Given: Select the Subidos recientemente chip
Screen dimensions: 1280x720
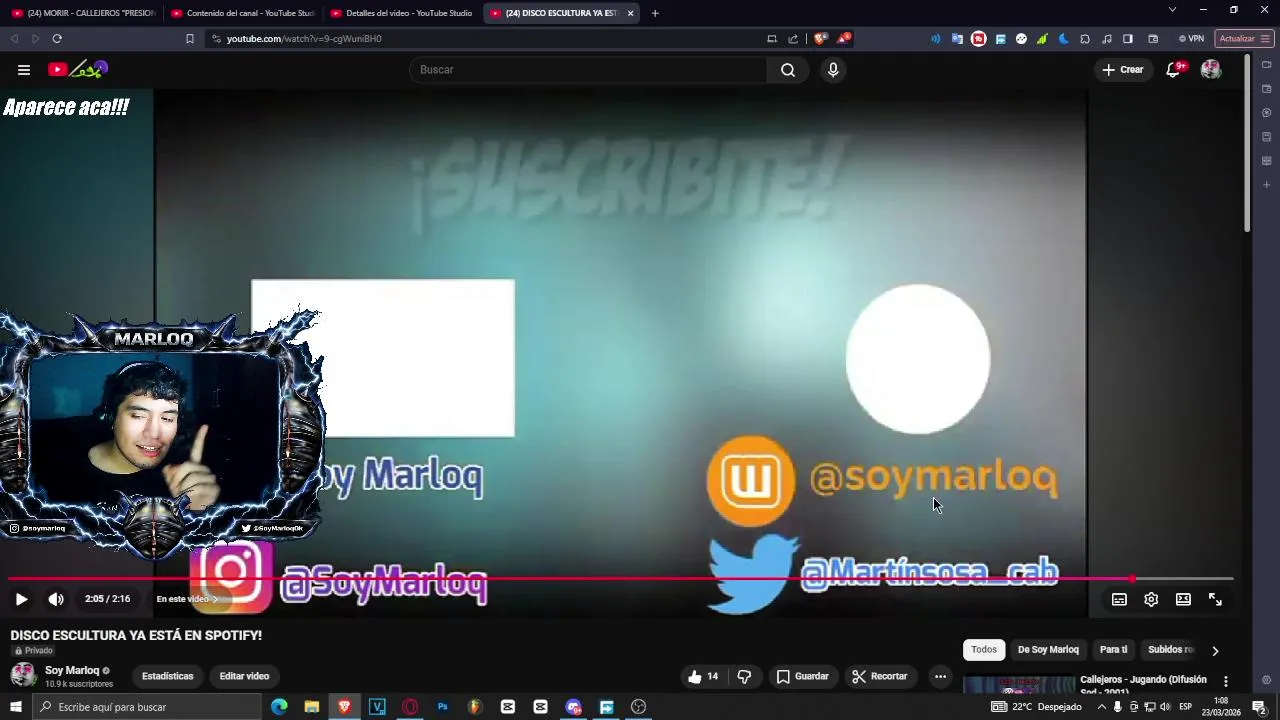Looking at the screenshot, I should tap(1171, 650).
